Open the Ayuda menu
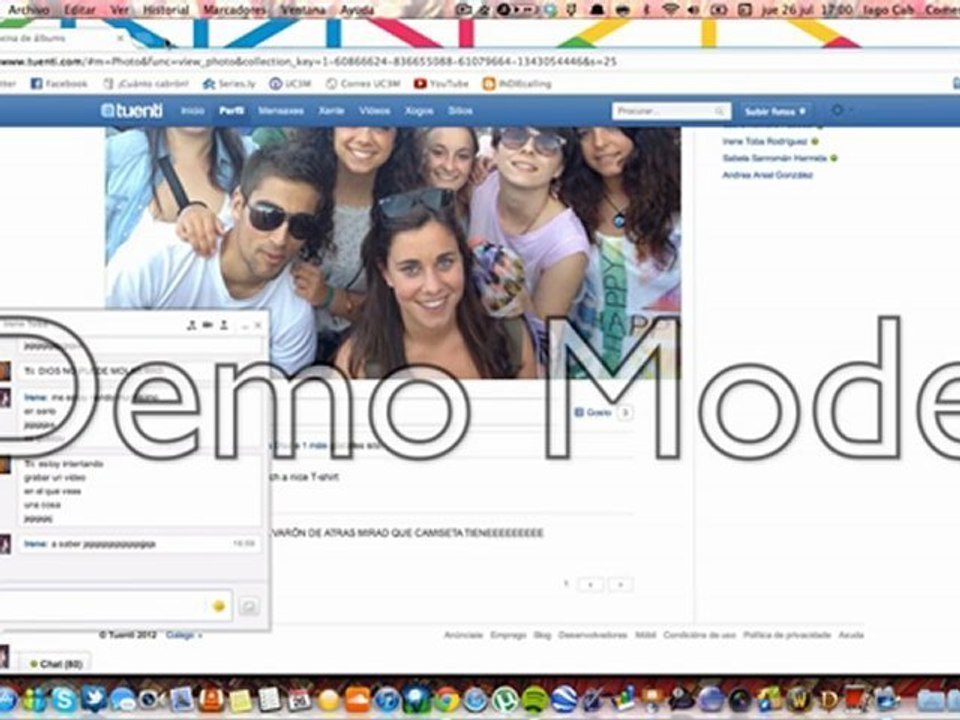This screenshot has width=960, height=720. click(x=357, y=10)
